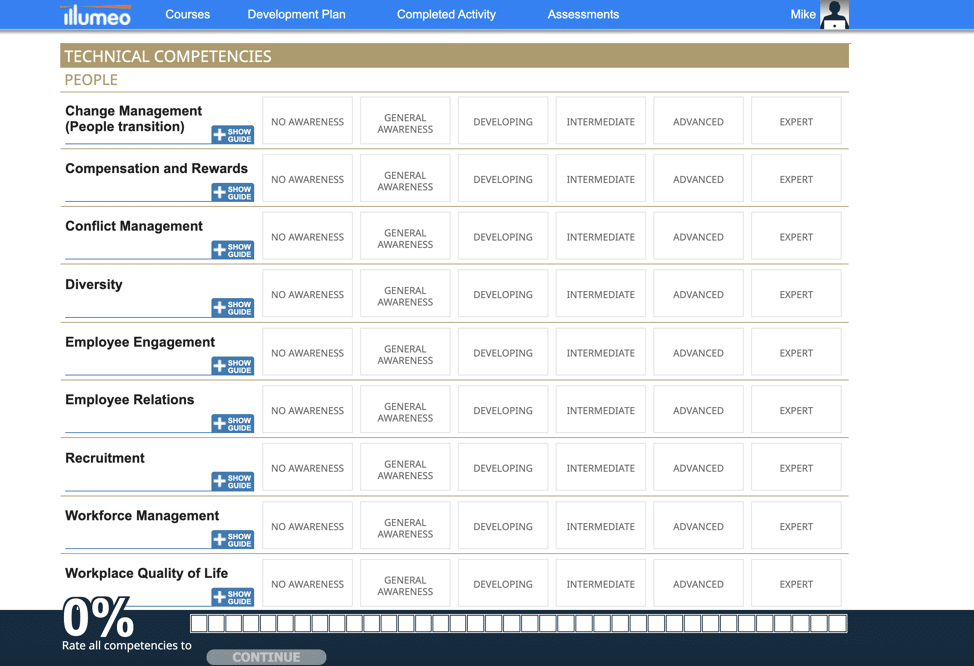Click the illumeo logo
Screen dimensions: 974x666
(x=96, y=15)
